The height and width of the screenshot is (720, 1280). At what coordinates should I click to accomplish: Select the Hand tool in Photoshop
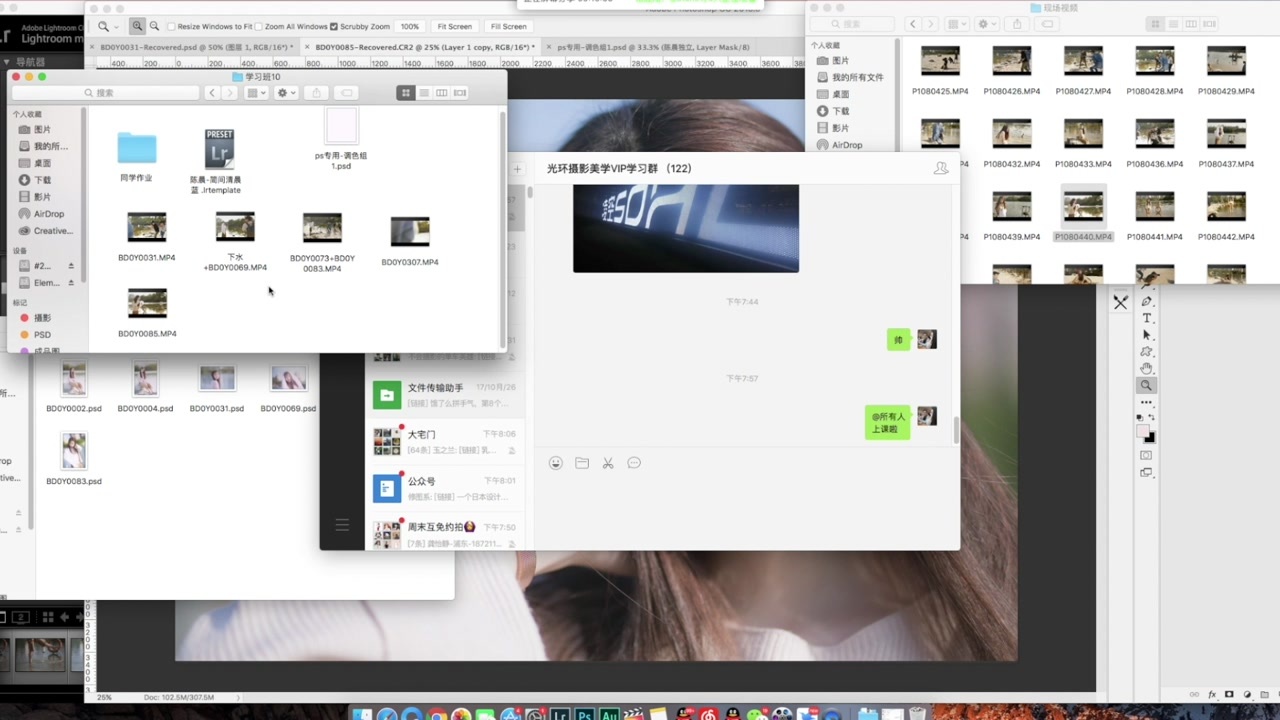coord(1147,369)
